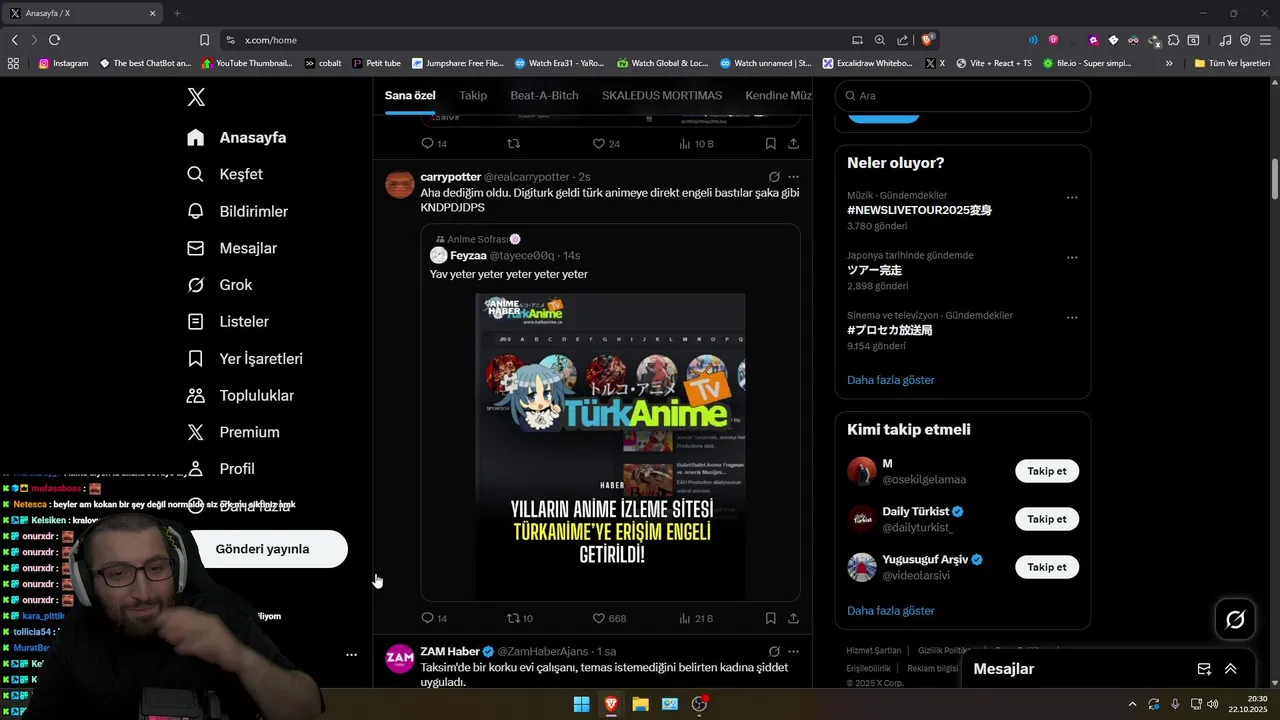Open more options on ZAM Haber post
The image size is (1280, 720).
pyautogui.click(x=793, y=651)
